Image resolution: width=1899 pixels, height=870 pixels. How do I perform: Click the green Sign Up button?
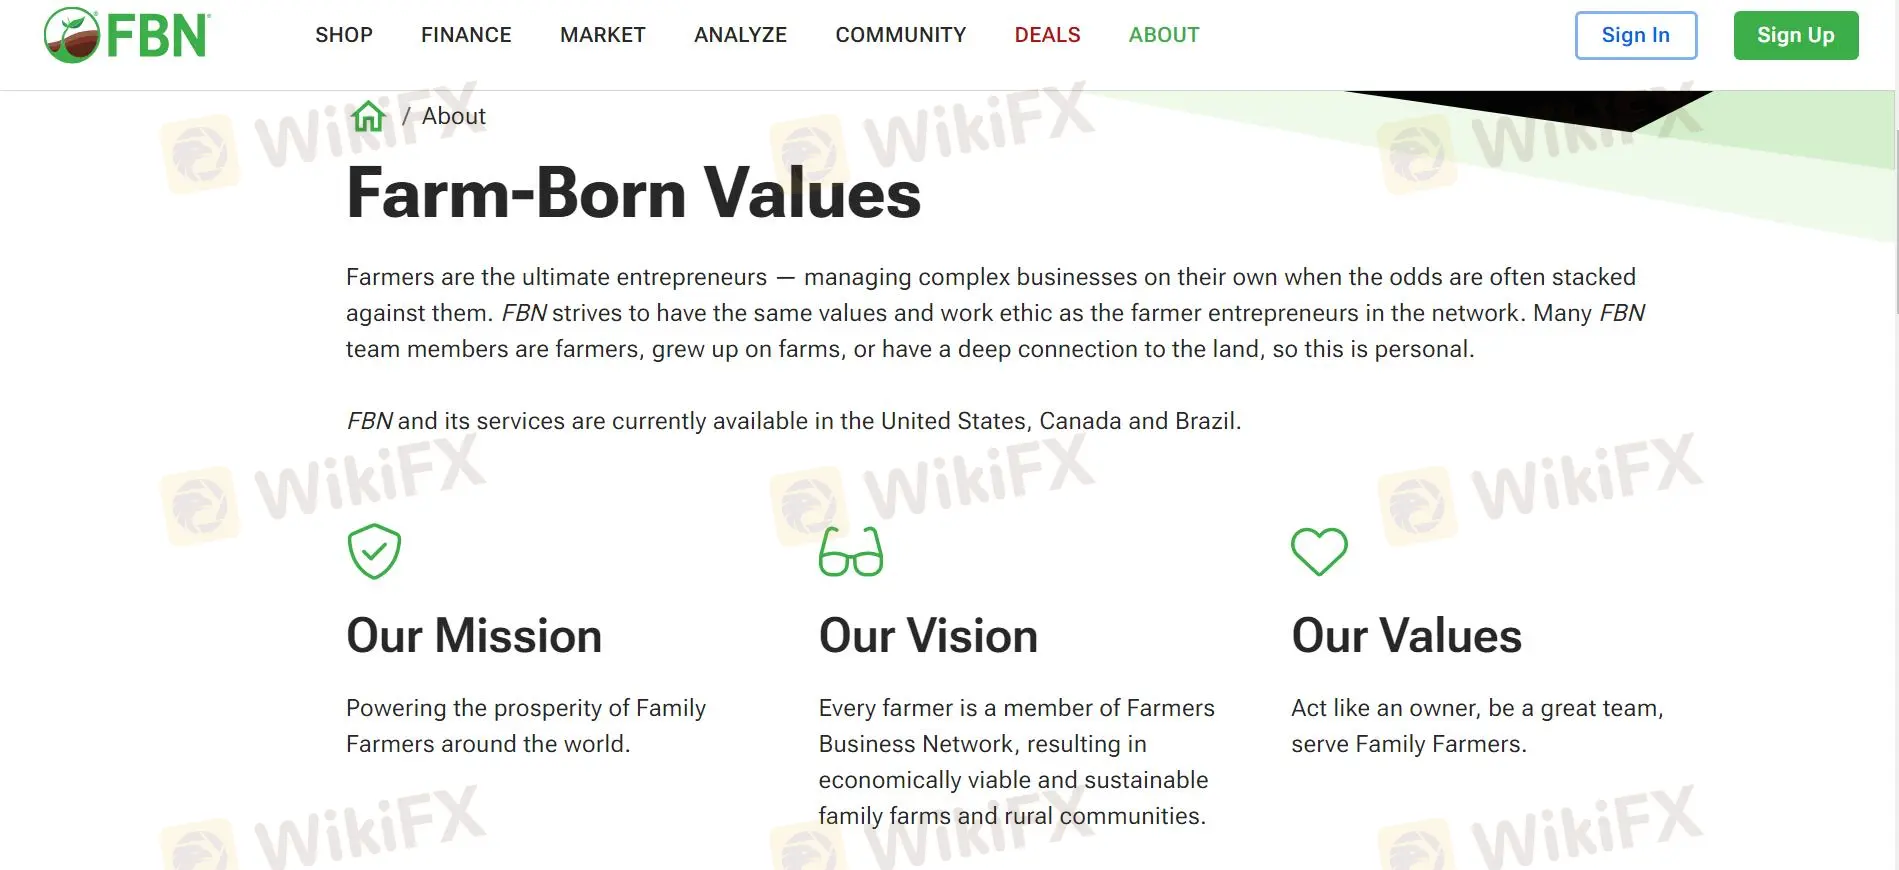coord(1795,34)
